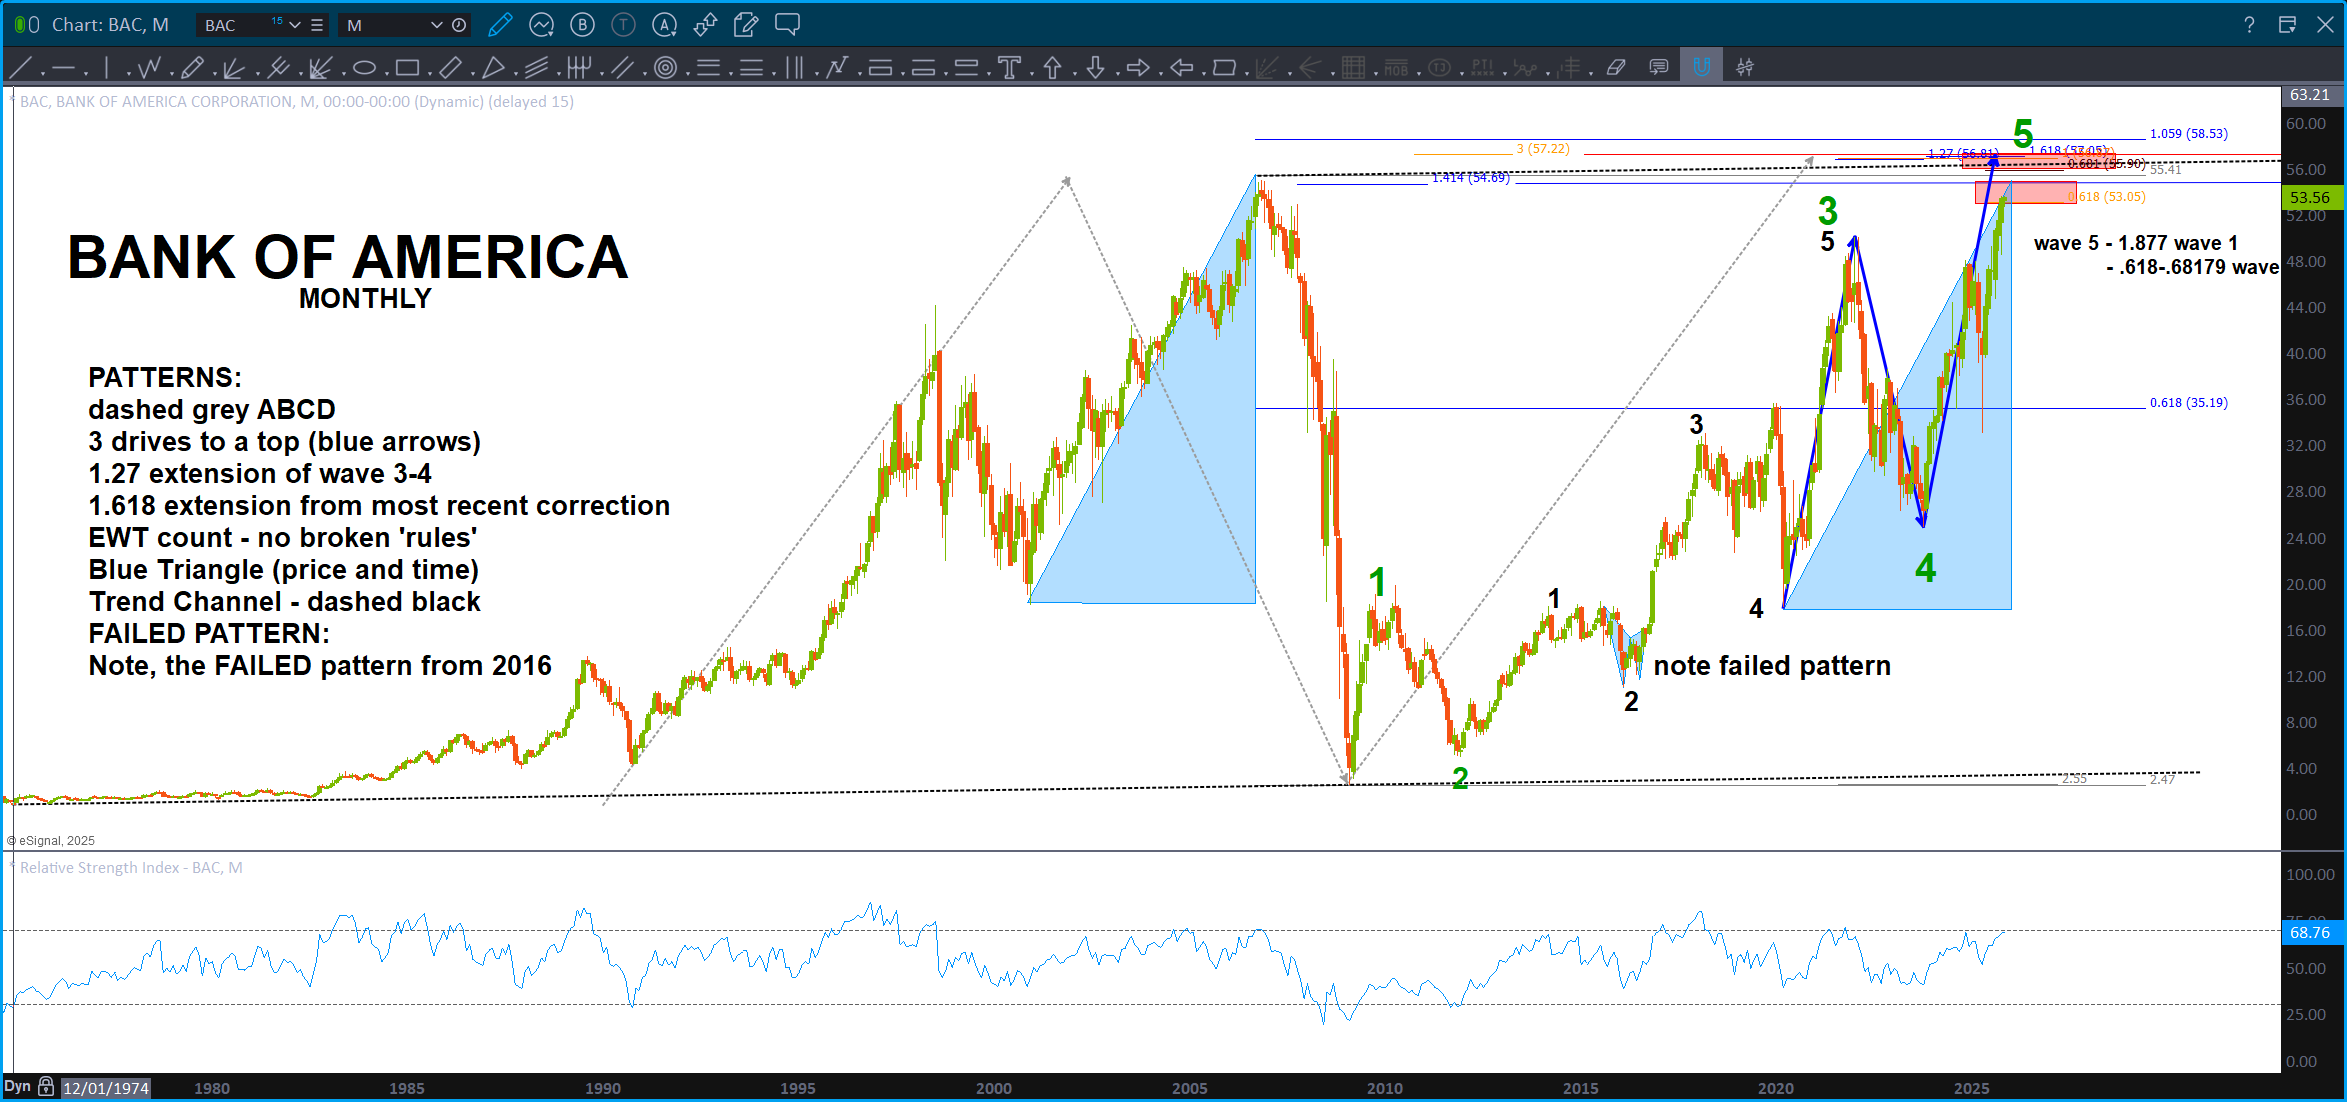Screen dimensions: 2347x1102
Task: Select the Text annotation tool
Action: point(1009,67)
